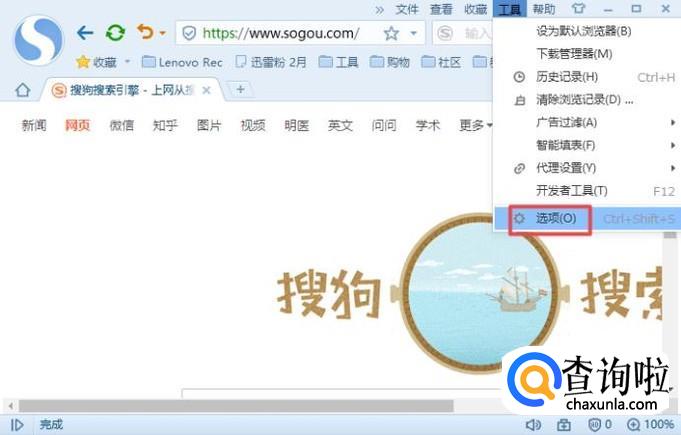Image resolution: width=681 pixels, height=435 pixels.
Task: Bookmark page using the star icon
Action: coord(391,33)
